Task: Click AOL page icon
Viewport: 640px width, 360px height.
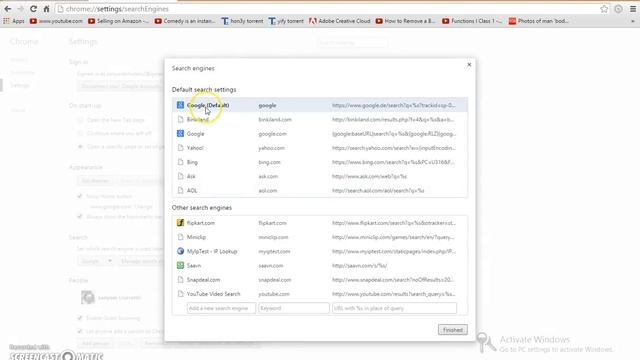Action: [180, 190]
